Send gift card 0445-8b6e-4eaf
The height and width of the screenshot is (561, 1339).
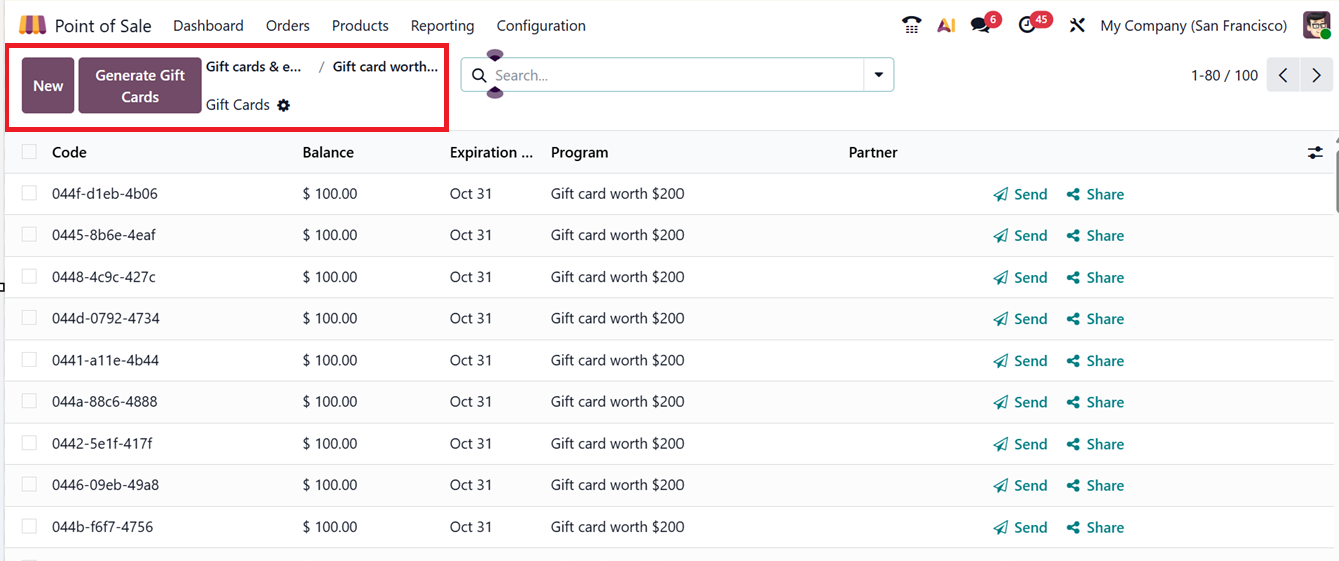[1020, 236]
